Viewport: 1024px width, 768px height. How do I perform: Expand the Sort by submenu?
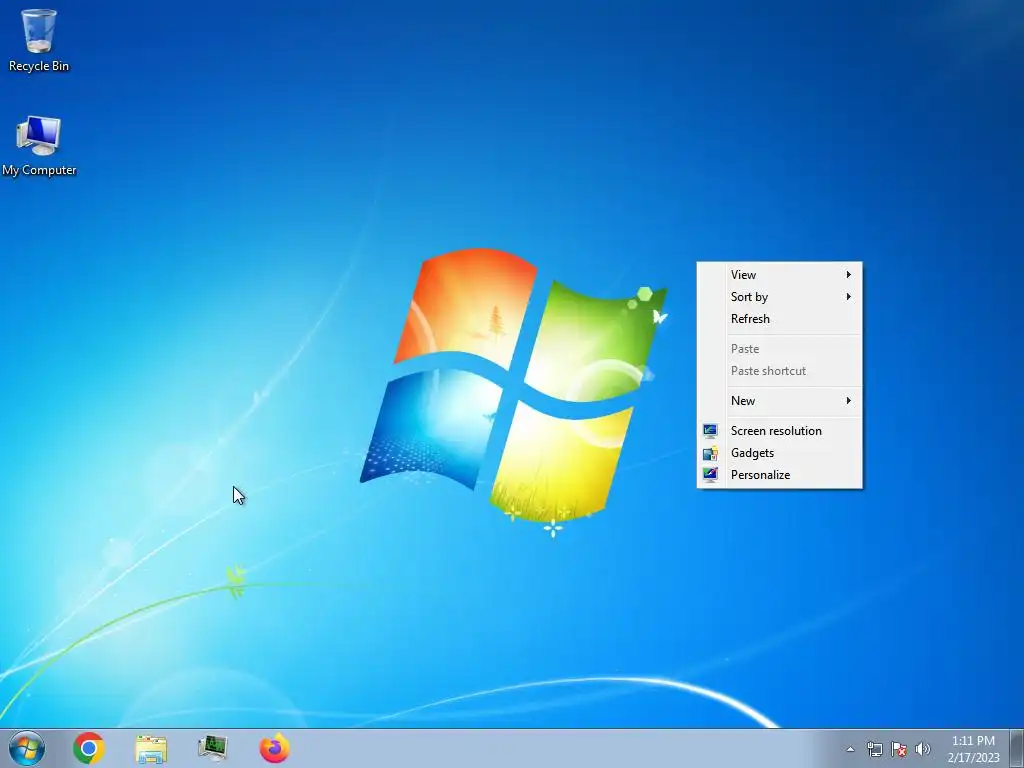point(780,297)
